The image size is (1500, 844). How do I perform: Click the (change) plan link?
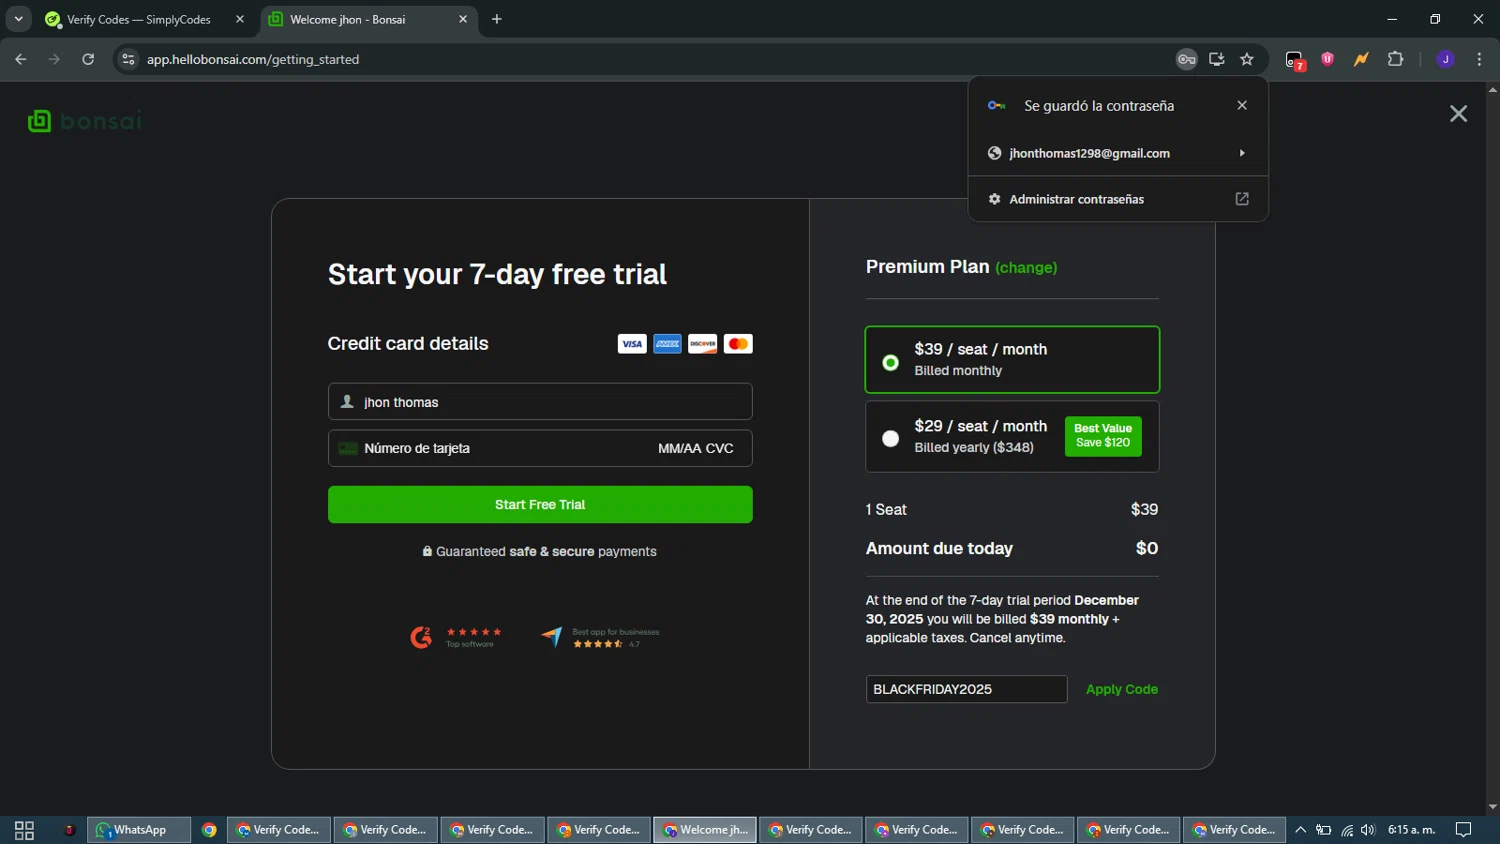point(1026,268)
